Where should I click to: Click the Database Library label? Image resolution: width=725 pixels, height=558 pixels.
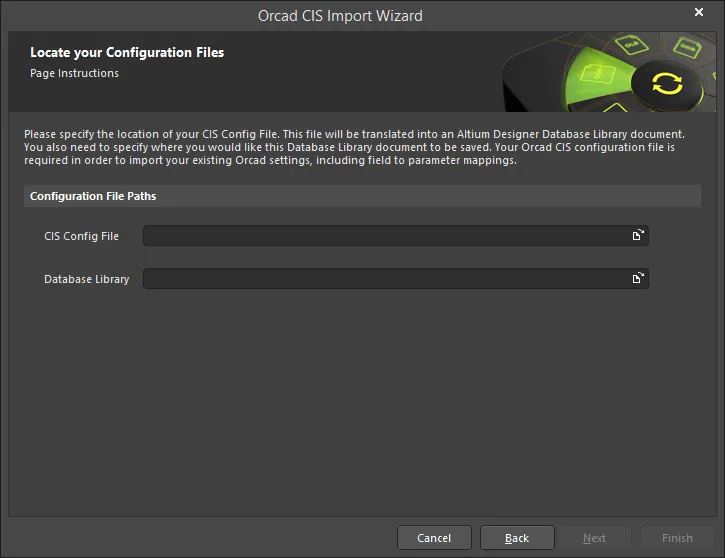tap(86, 279)
